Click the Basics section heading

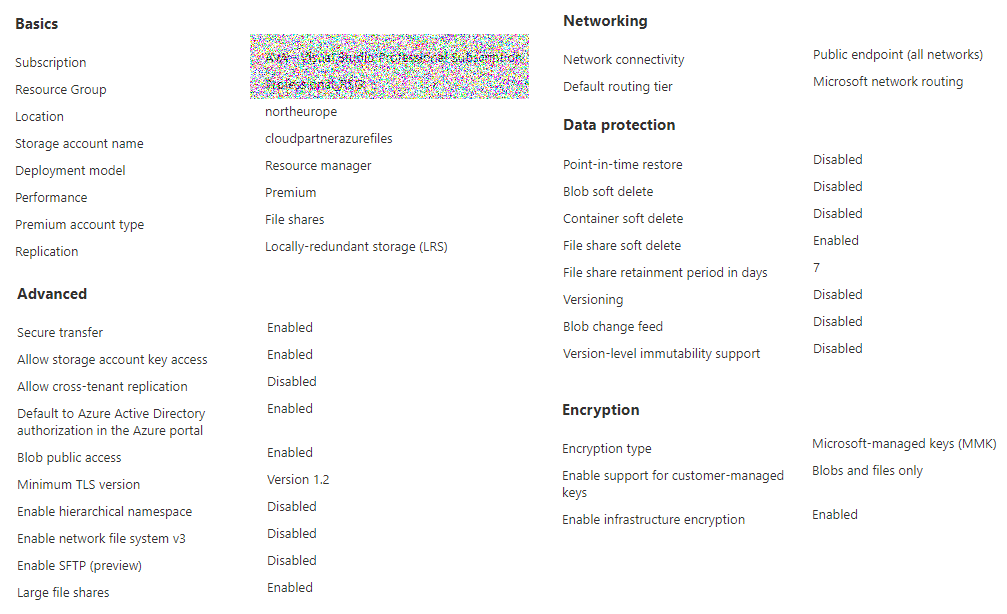click(37, 23)
